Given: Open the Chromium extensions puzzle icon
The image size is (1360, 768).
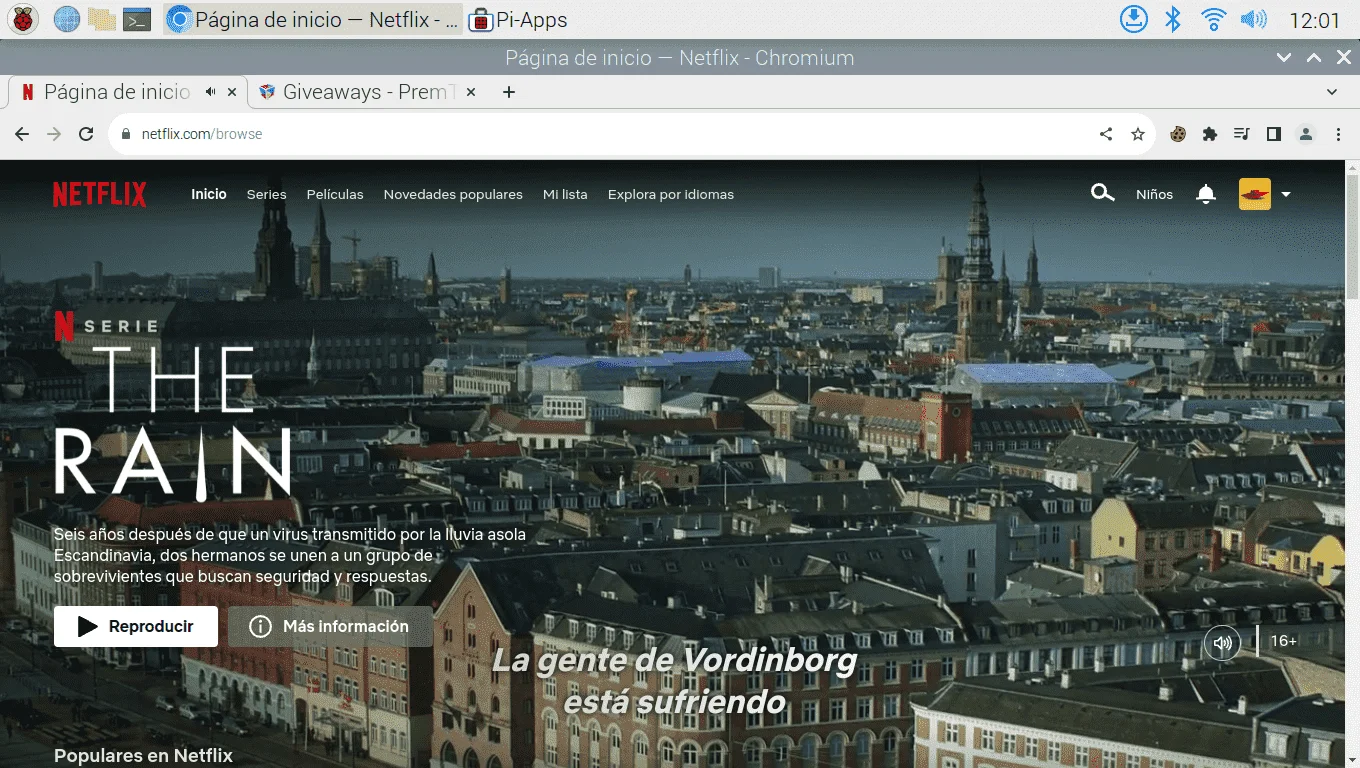Looking at the screenshot, I should 1210,134.
